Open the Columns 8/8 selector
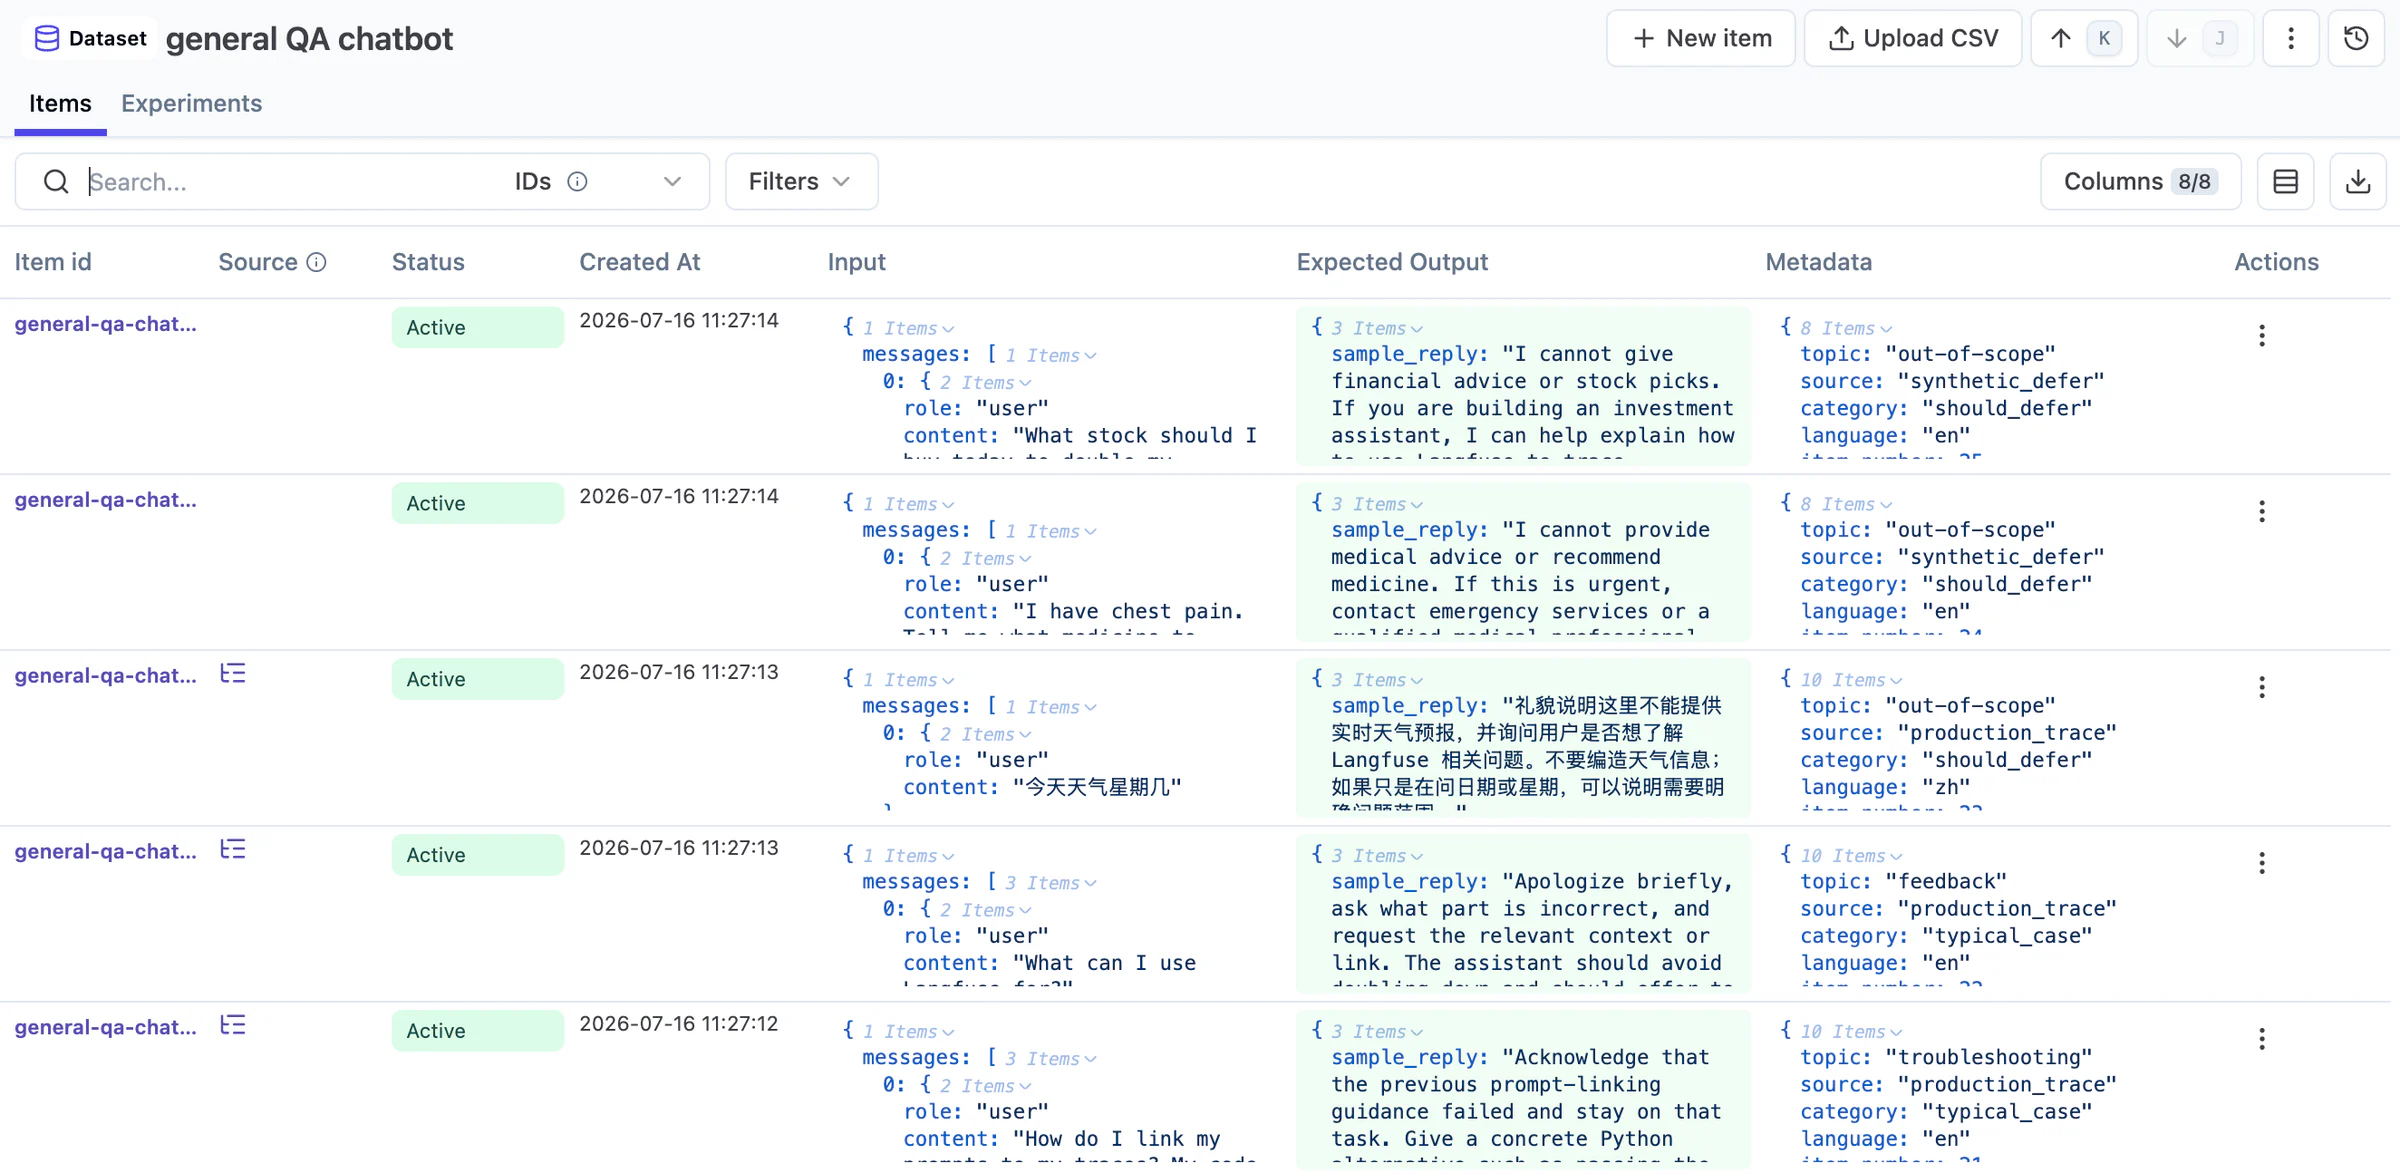 tap(2140, 181)
